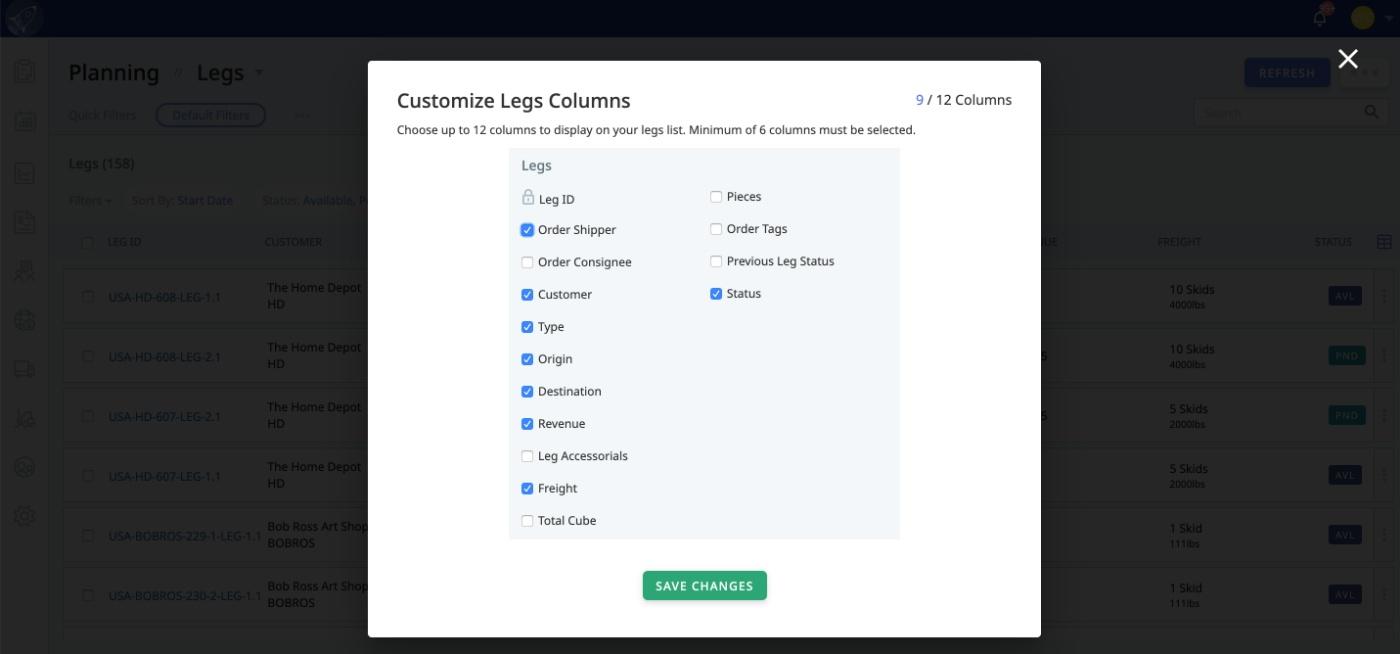This screenshot has width=1400, height=654.
Task: Open leg USA-HD-608-LEG-2.1
Action: tap(165, 357)
